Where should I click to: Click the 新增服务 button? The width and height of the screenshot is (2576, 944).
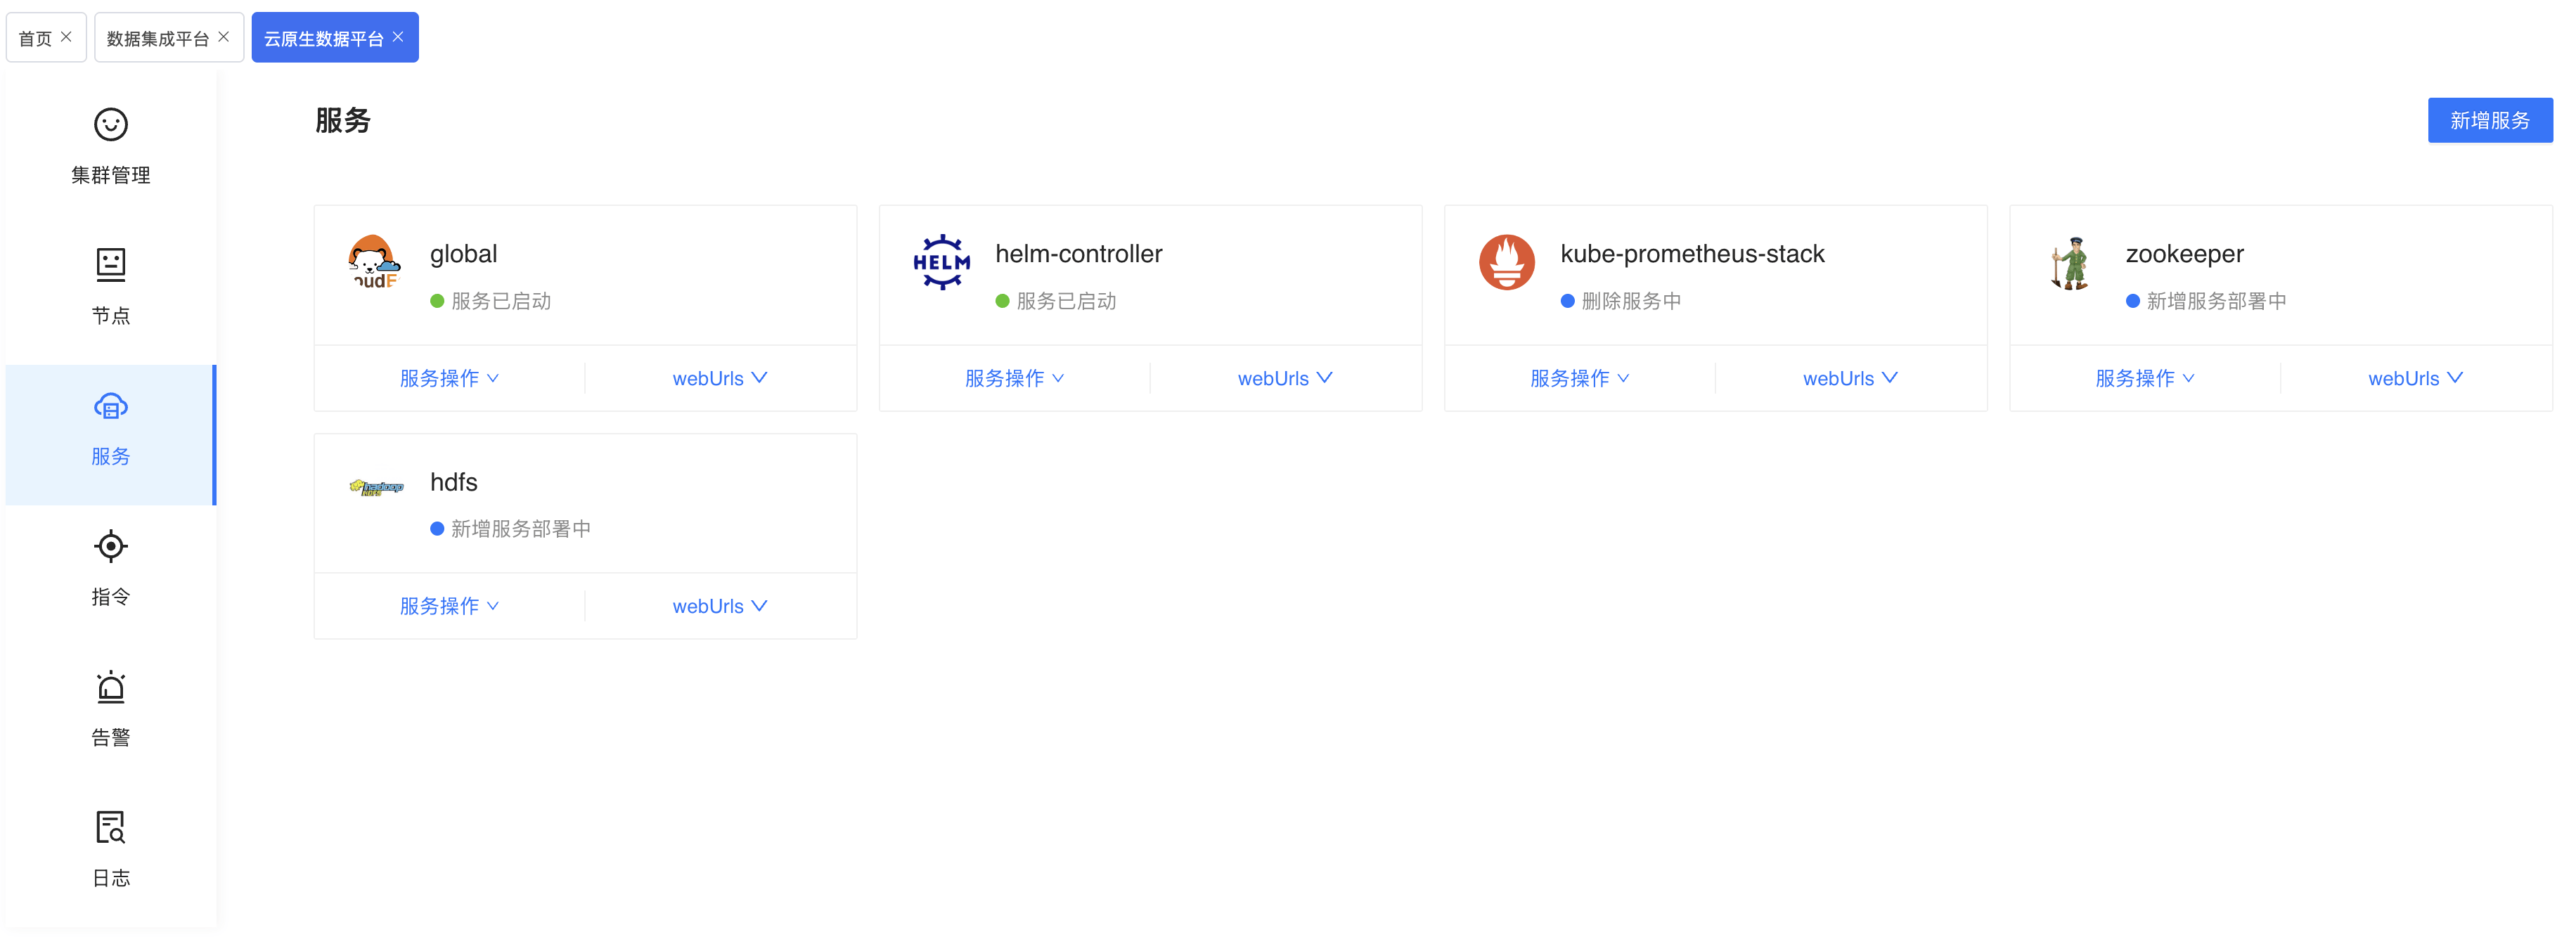2490,120
